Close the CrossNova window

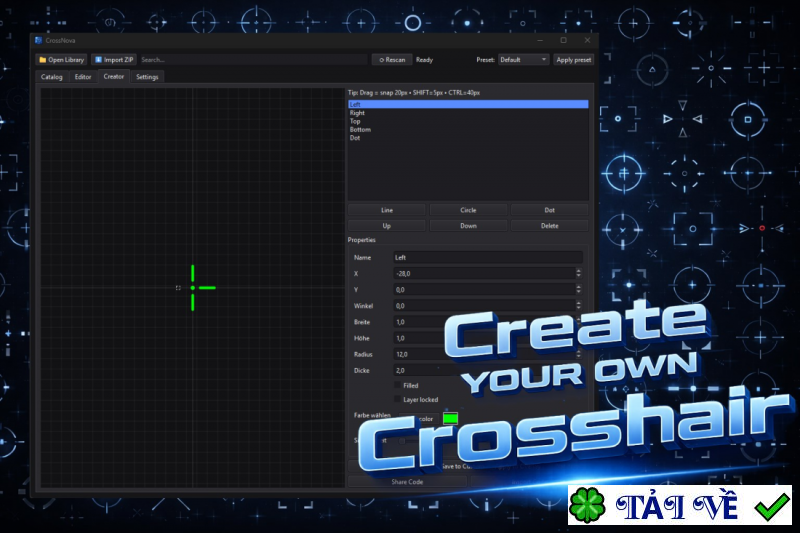coord(587,40)
